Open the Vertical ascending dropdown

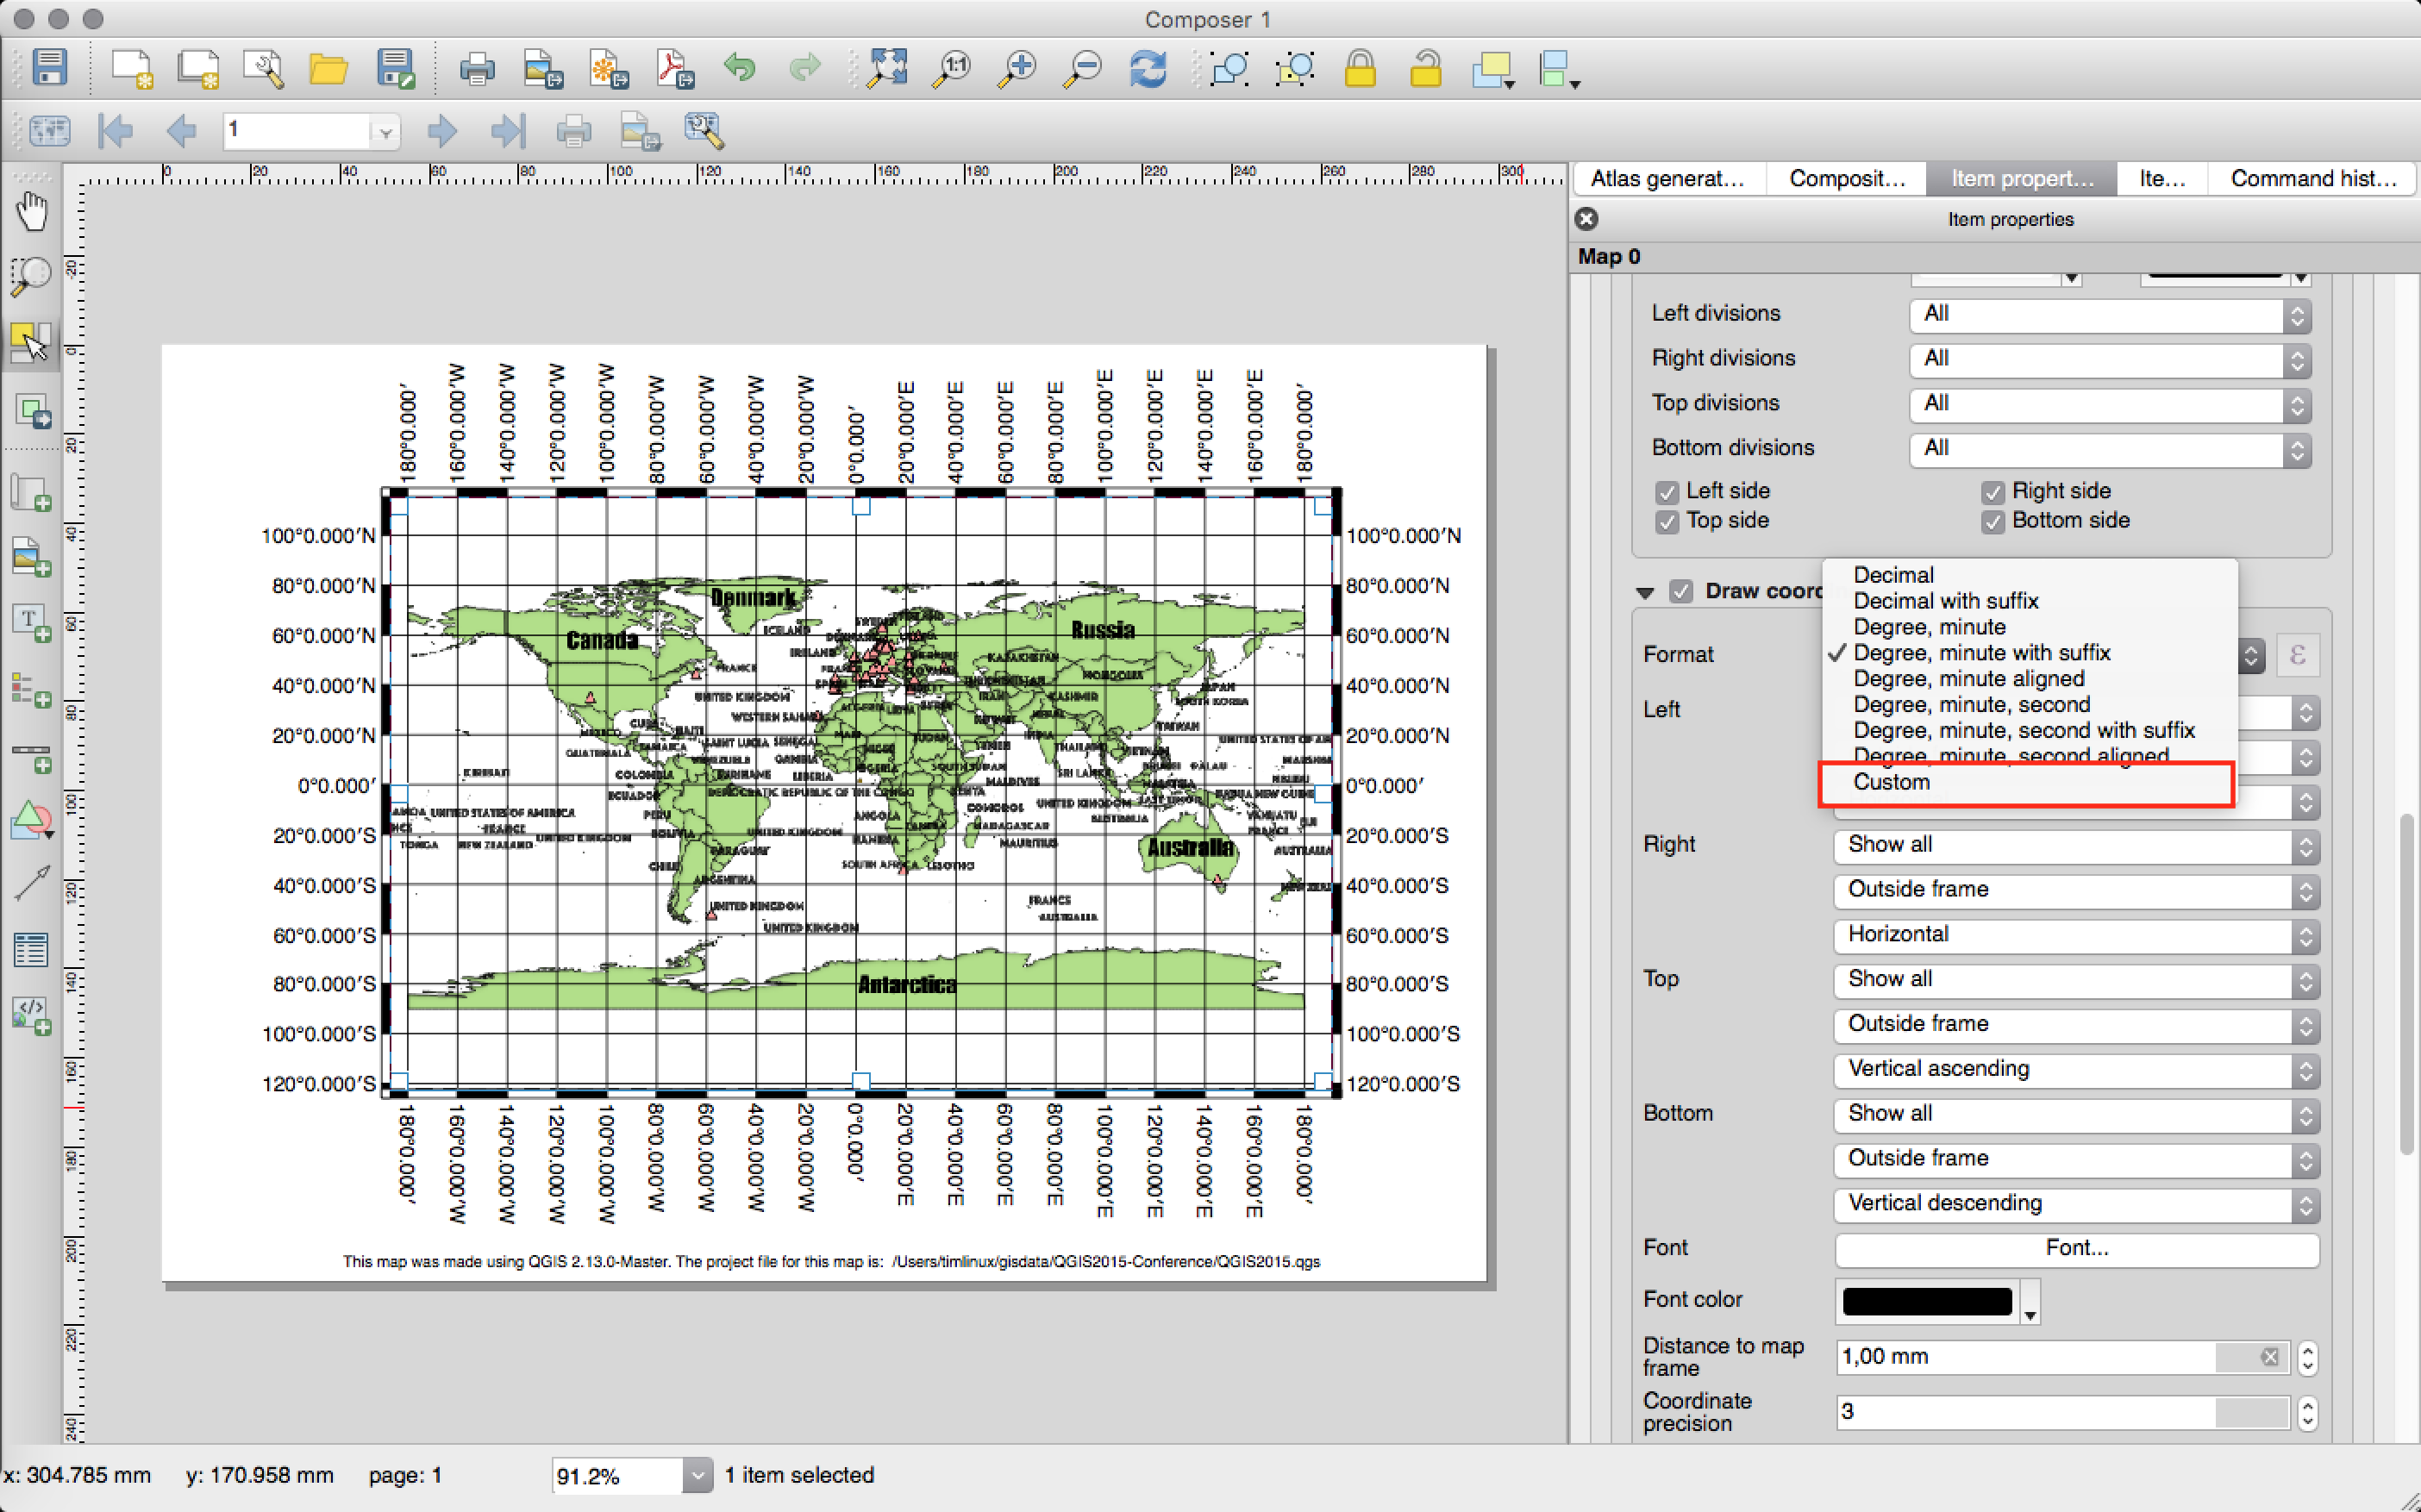(x=2076, y=1070)
